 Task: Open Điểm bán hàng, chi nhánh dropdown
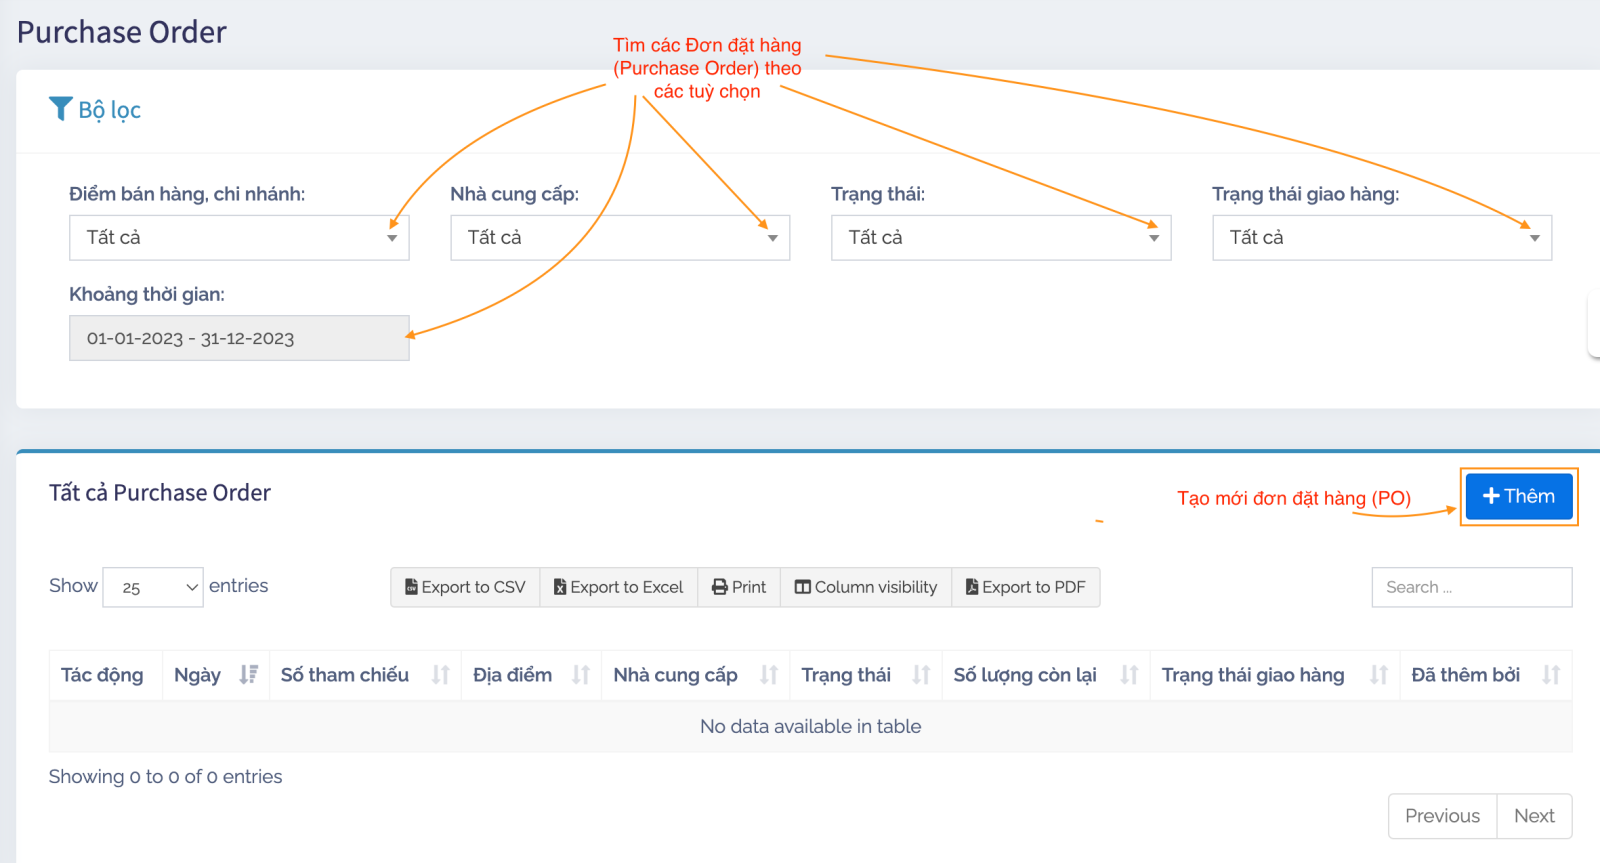pos(239,238)
